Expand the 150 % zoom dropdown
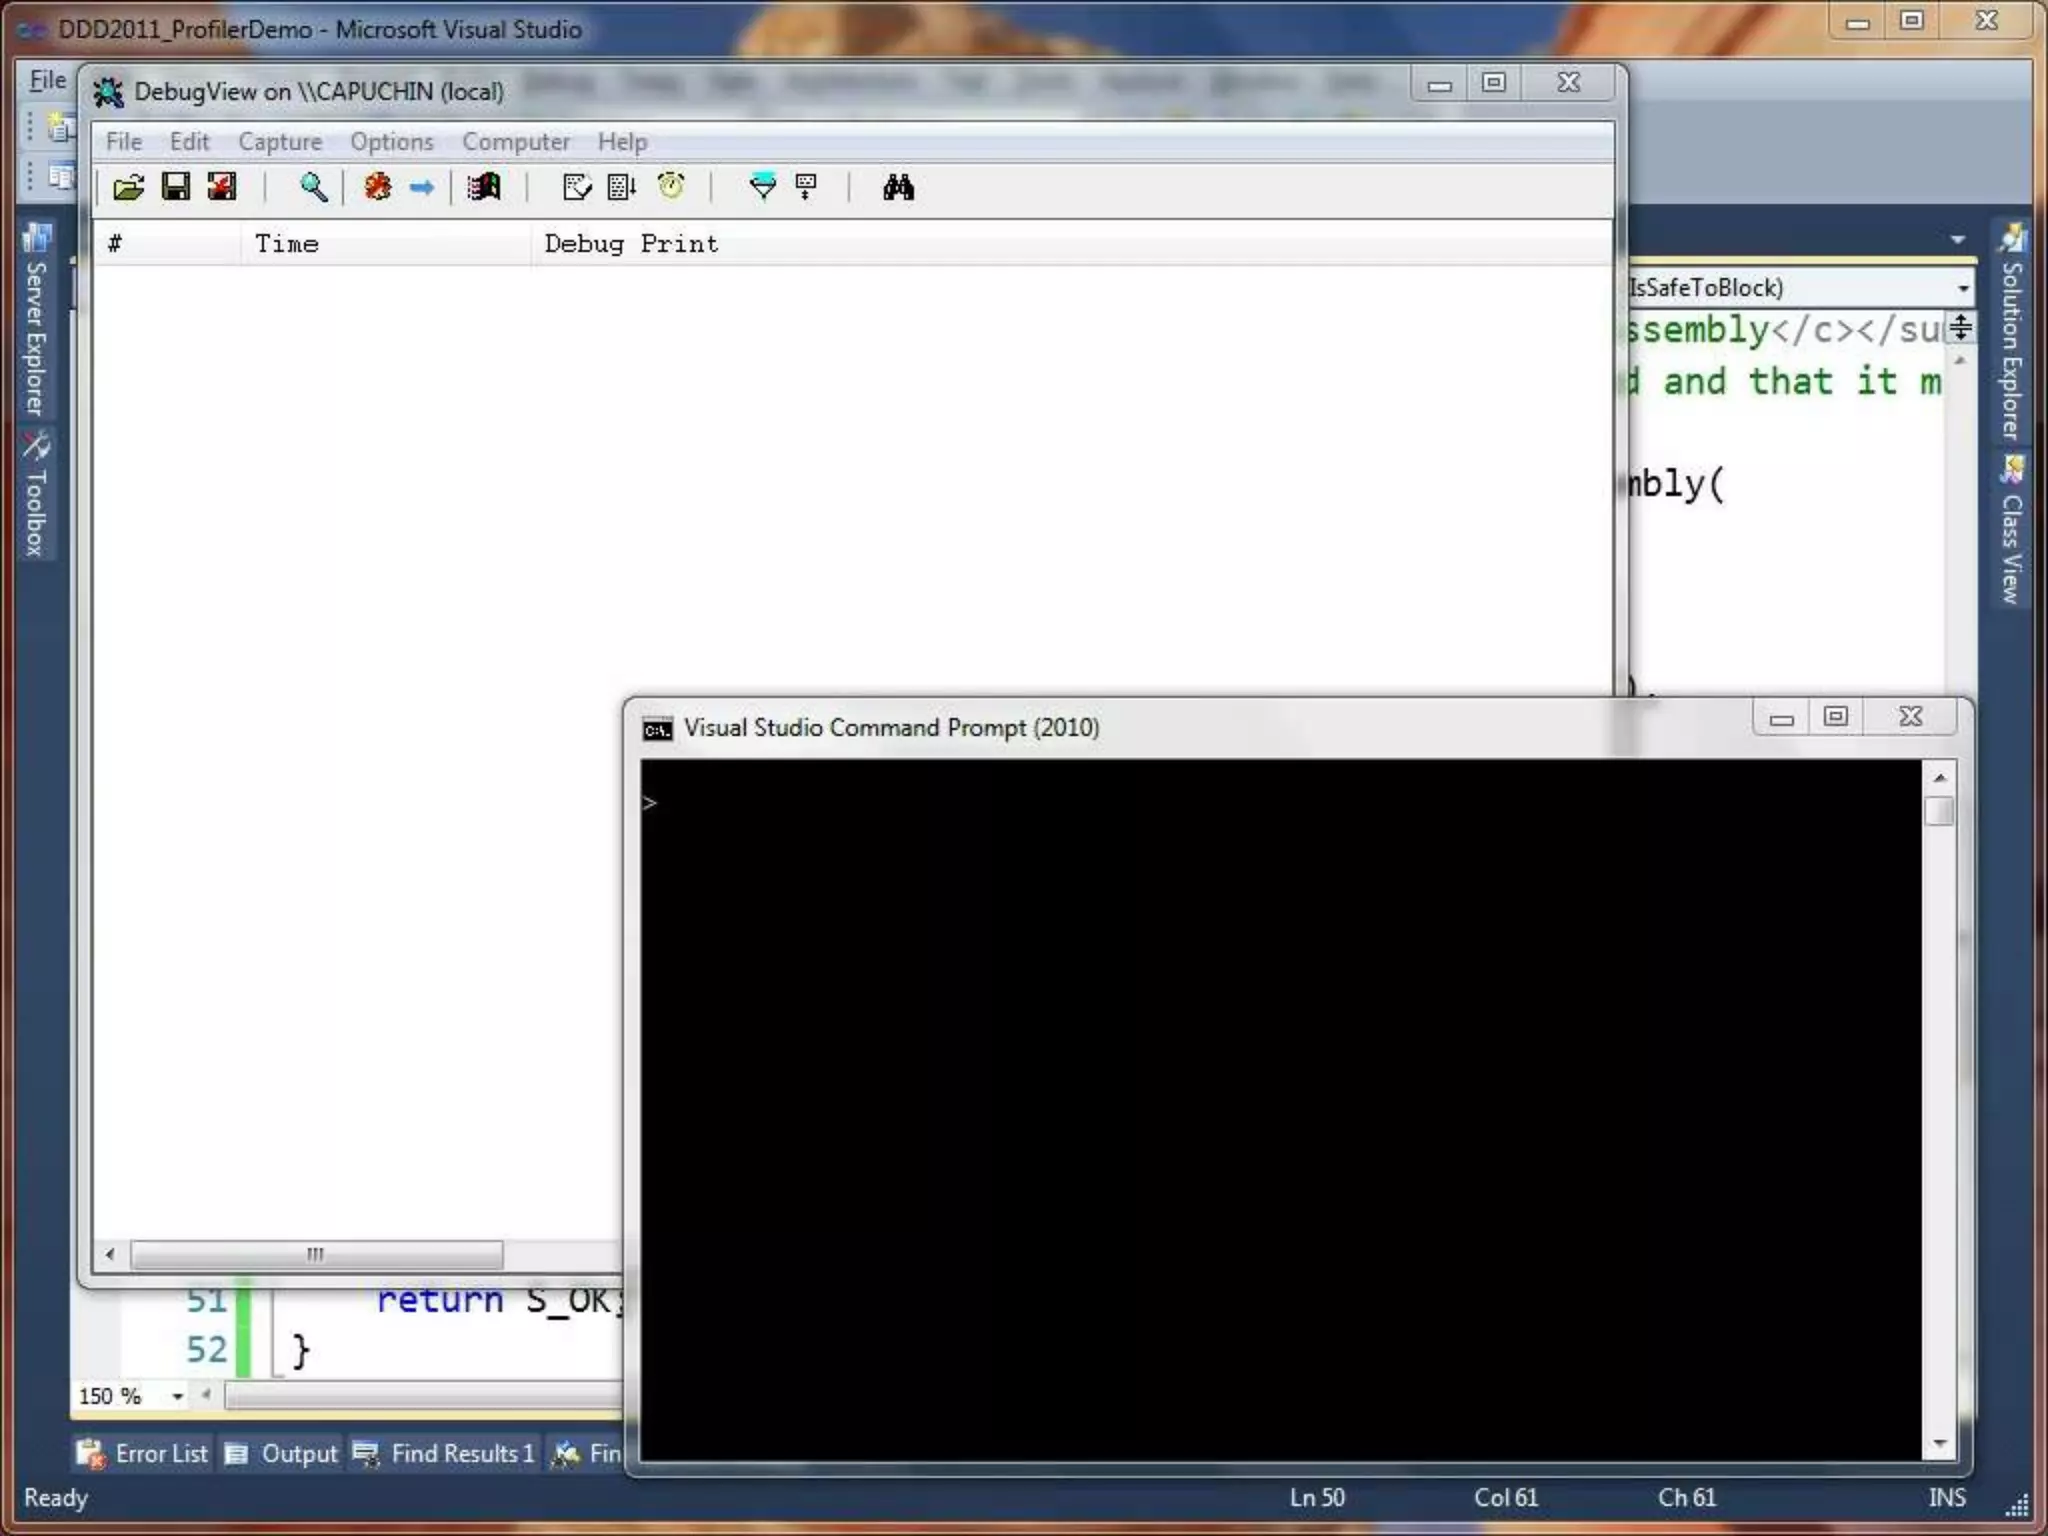The height and width of the screenshot is (1536, 2048). point(177,1396)
